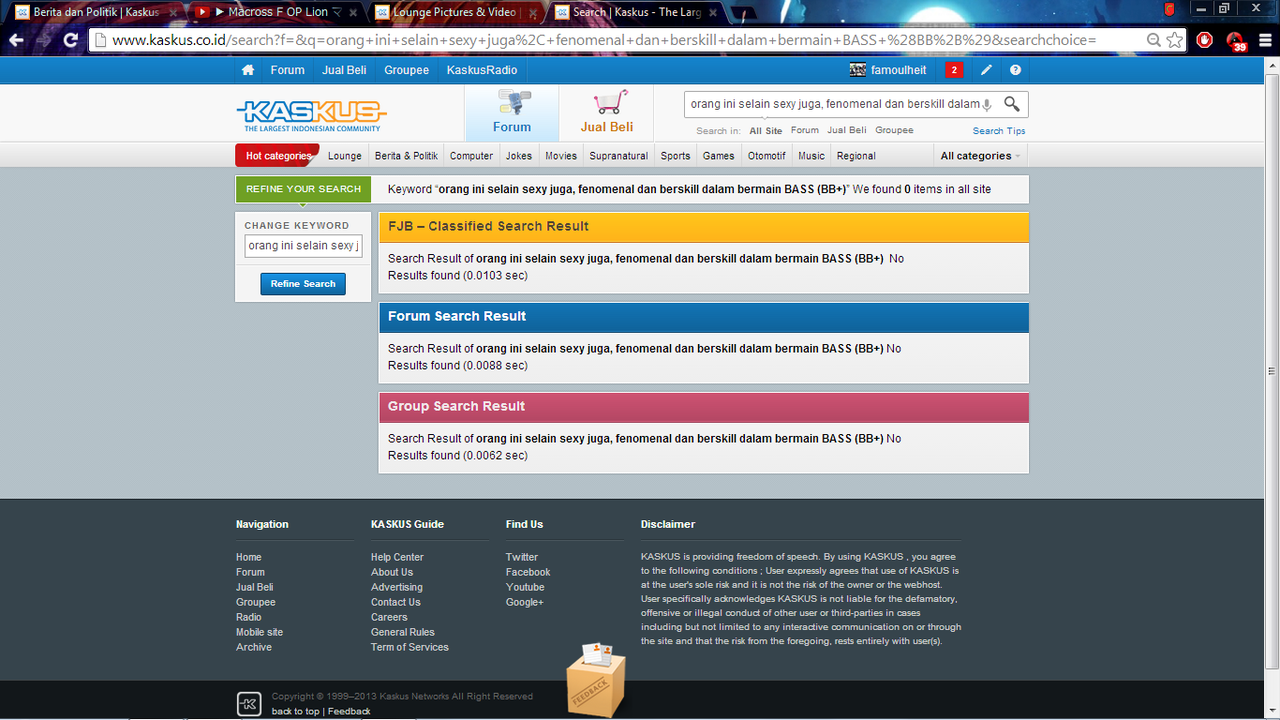Click FJB – Classified Search Result header
1280x720 pixels.
click(703, 226)
